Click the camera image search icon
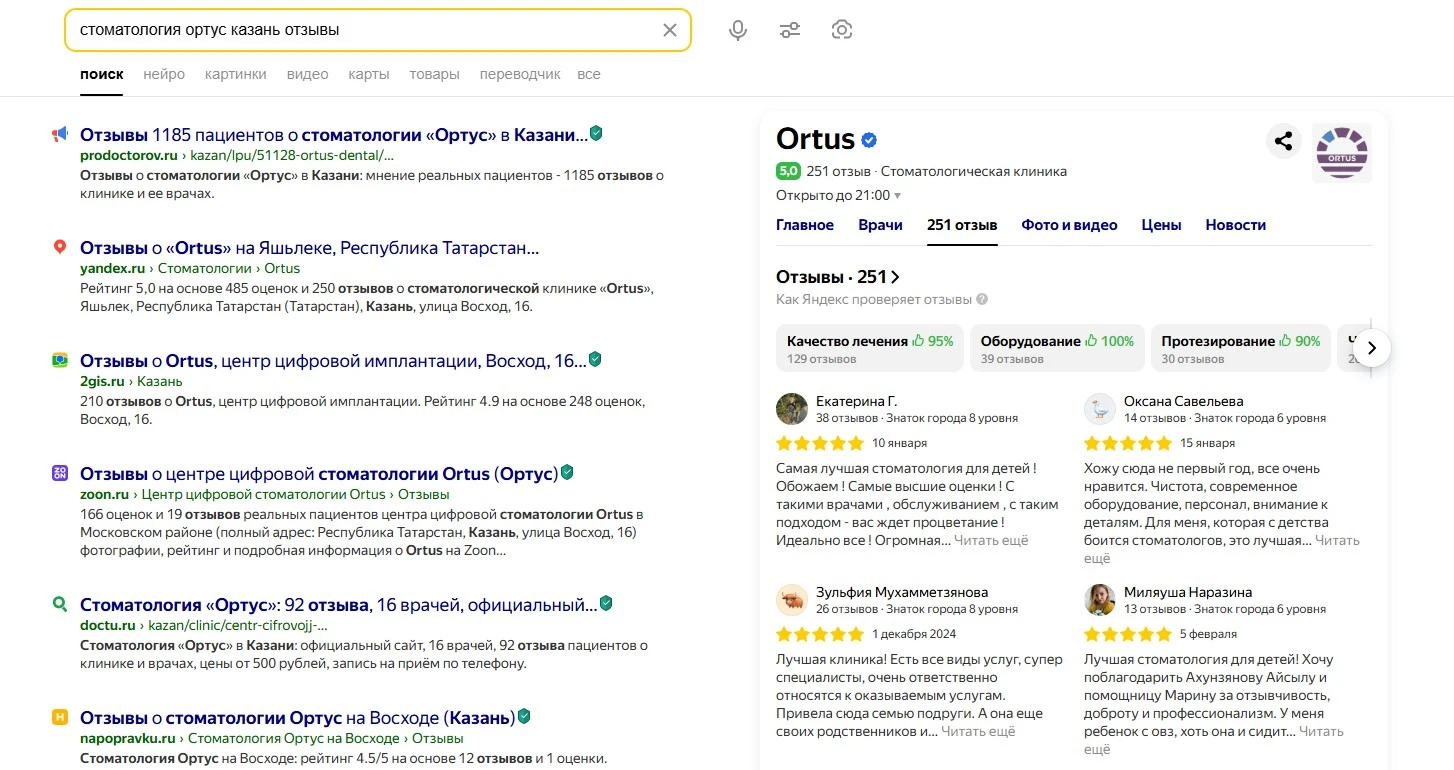 [842, 30]
